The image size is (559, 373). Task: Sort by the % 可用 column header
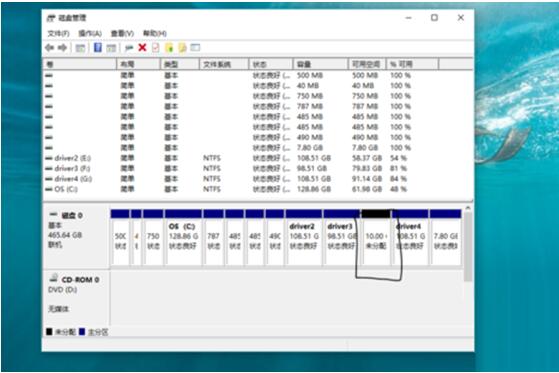pos(412,64)
